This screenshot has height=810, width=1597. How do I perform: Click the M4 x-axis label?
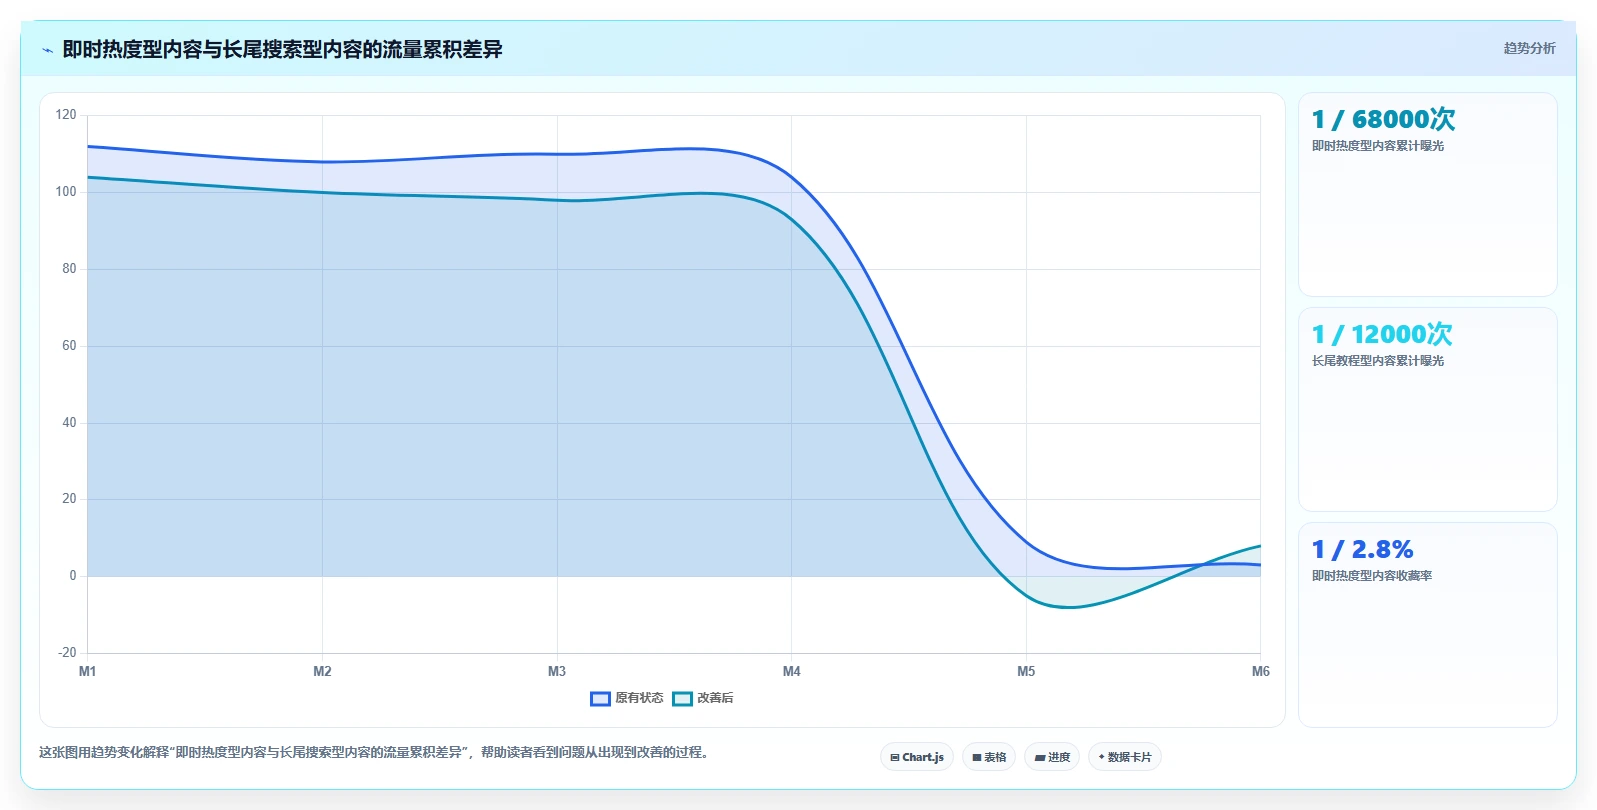(x=791, y=671)
